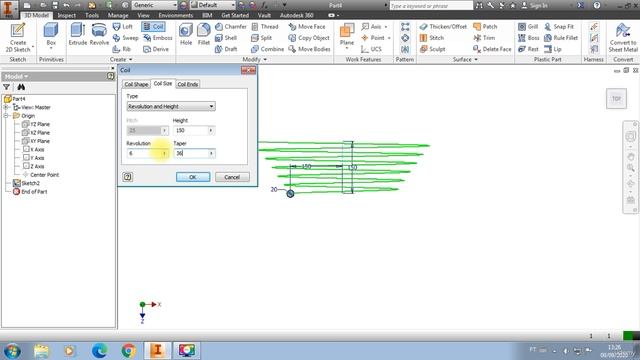
Task: Click the TOP view cube face
Action: [x=616, y=98]
